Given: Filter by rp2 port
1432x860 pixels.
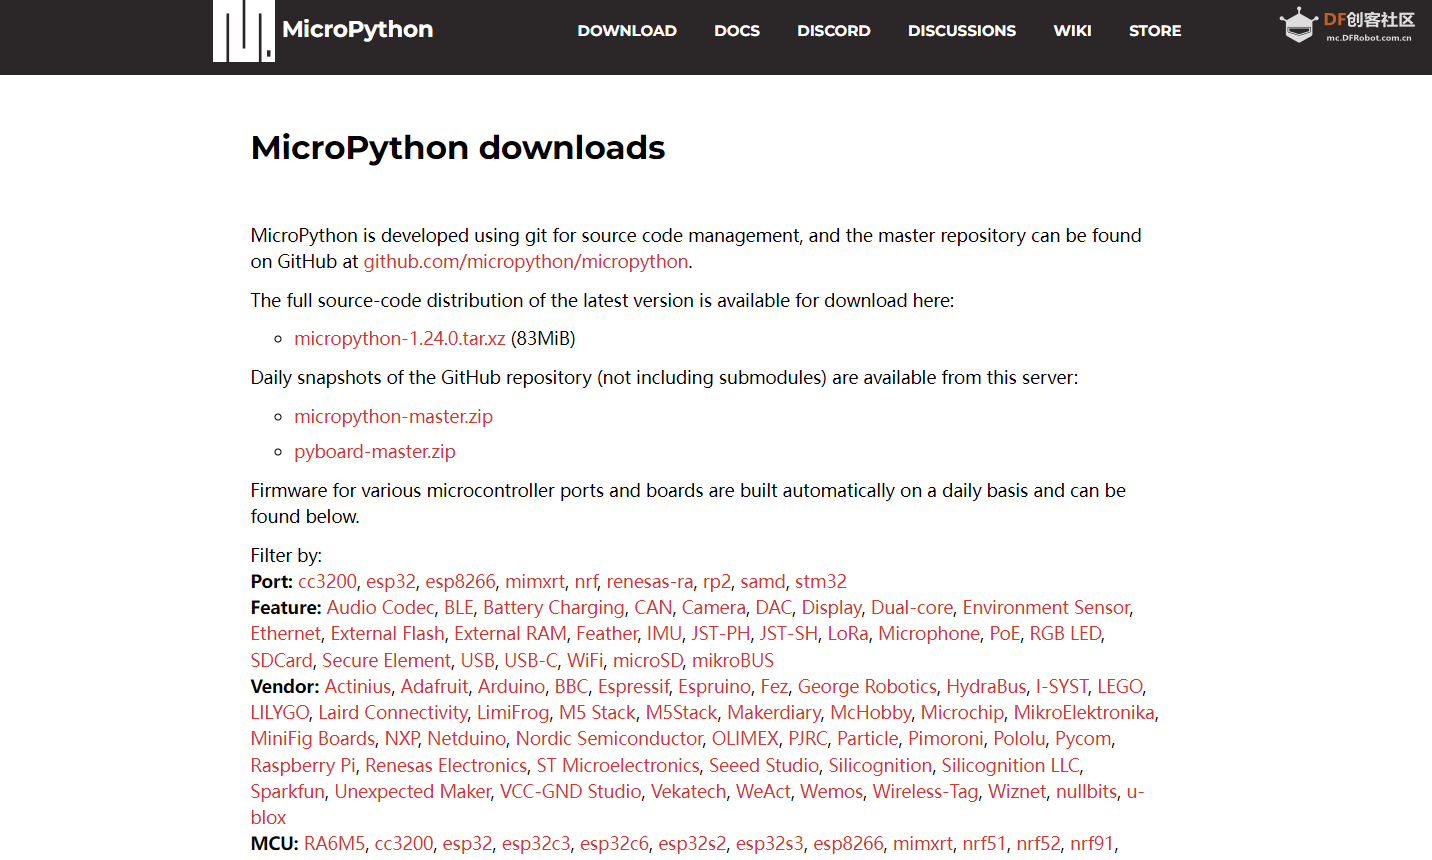Looking at the screenshot, I should point(717,582).
